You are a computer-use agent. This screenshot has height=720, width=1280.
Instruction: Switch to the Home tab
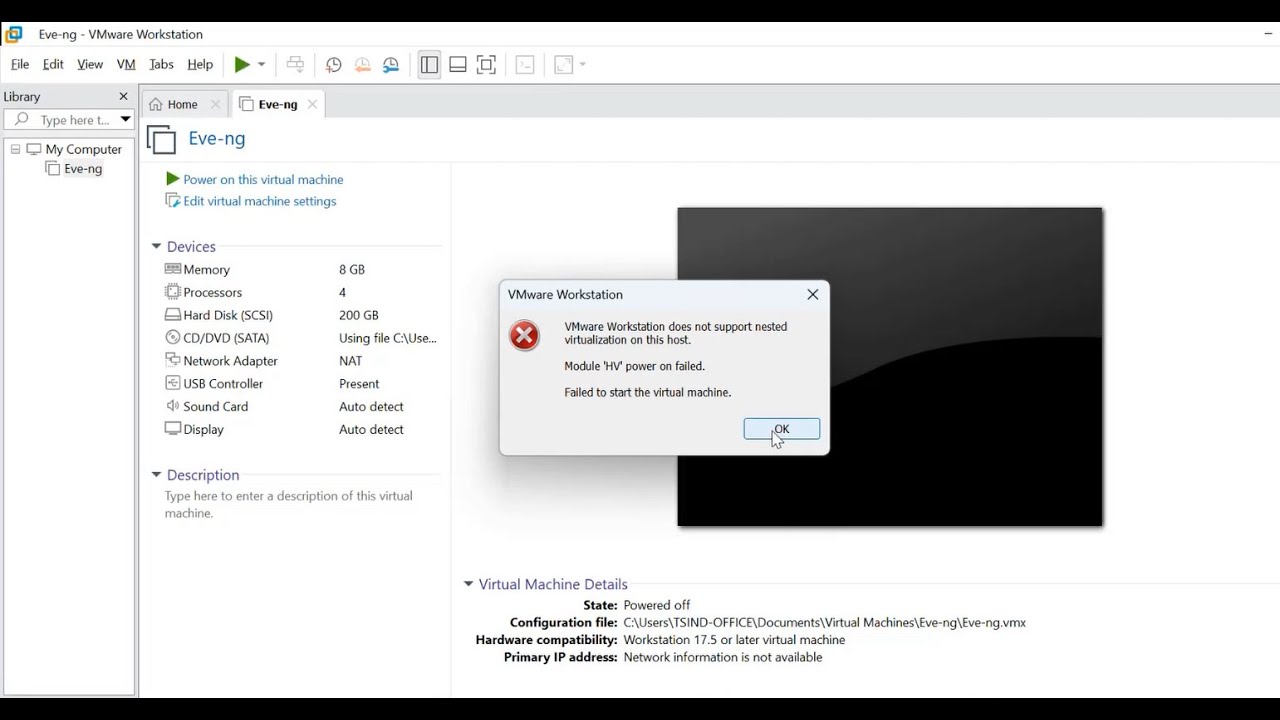182,104
